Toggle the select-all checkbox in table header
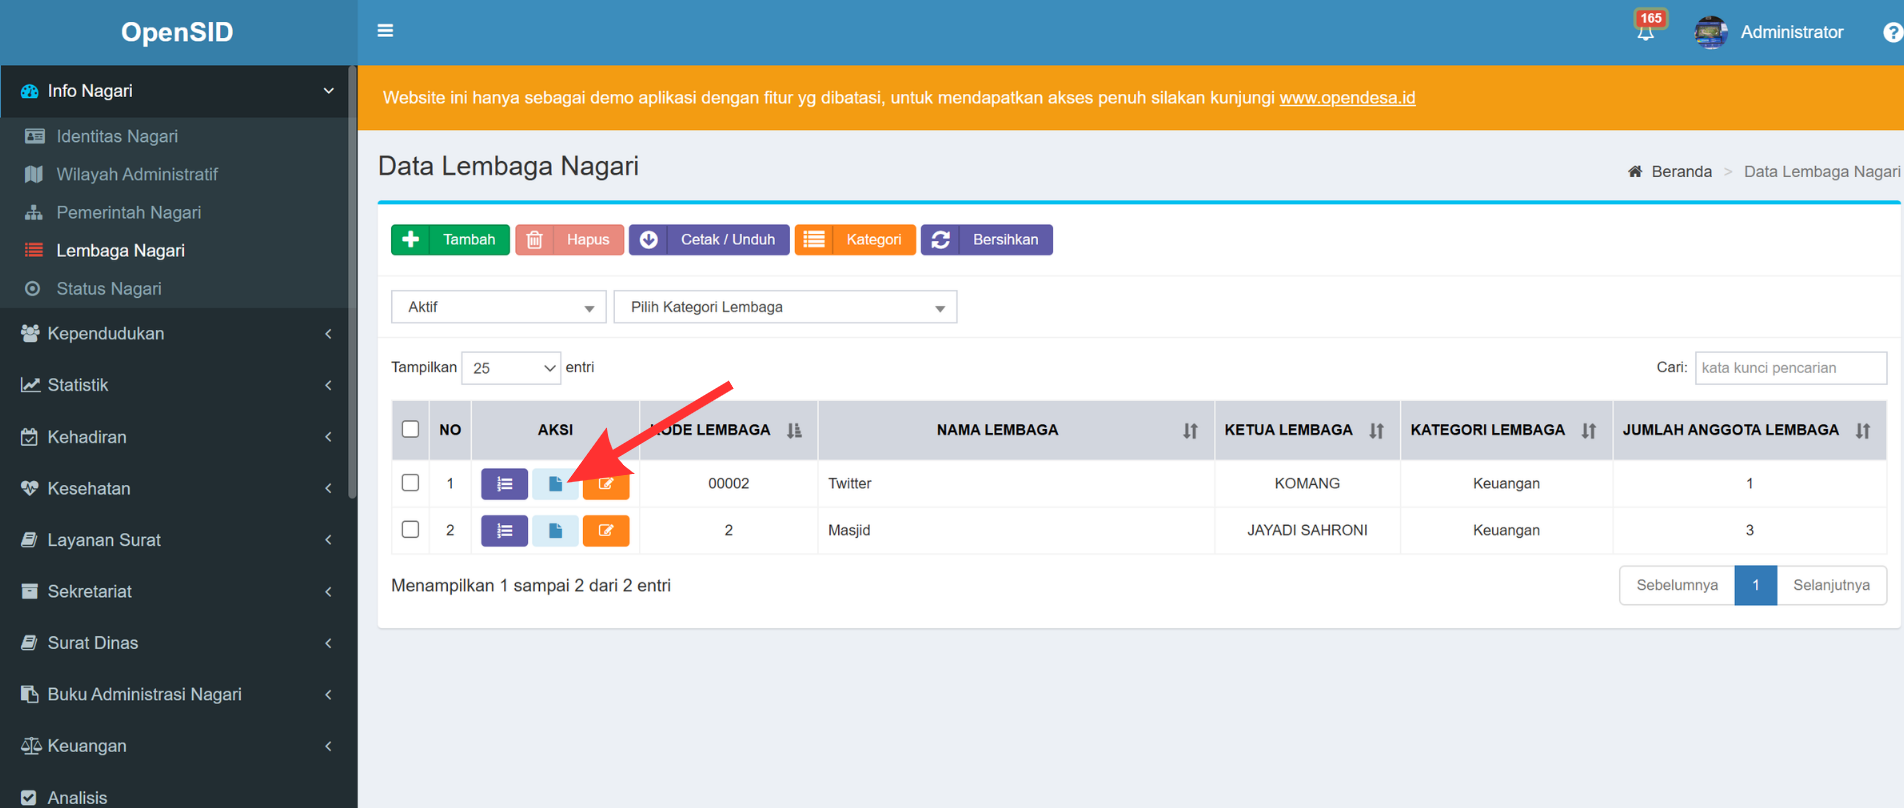1904x808 pixels. pos(410,429)
